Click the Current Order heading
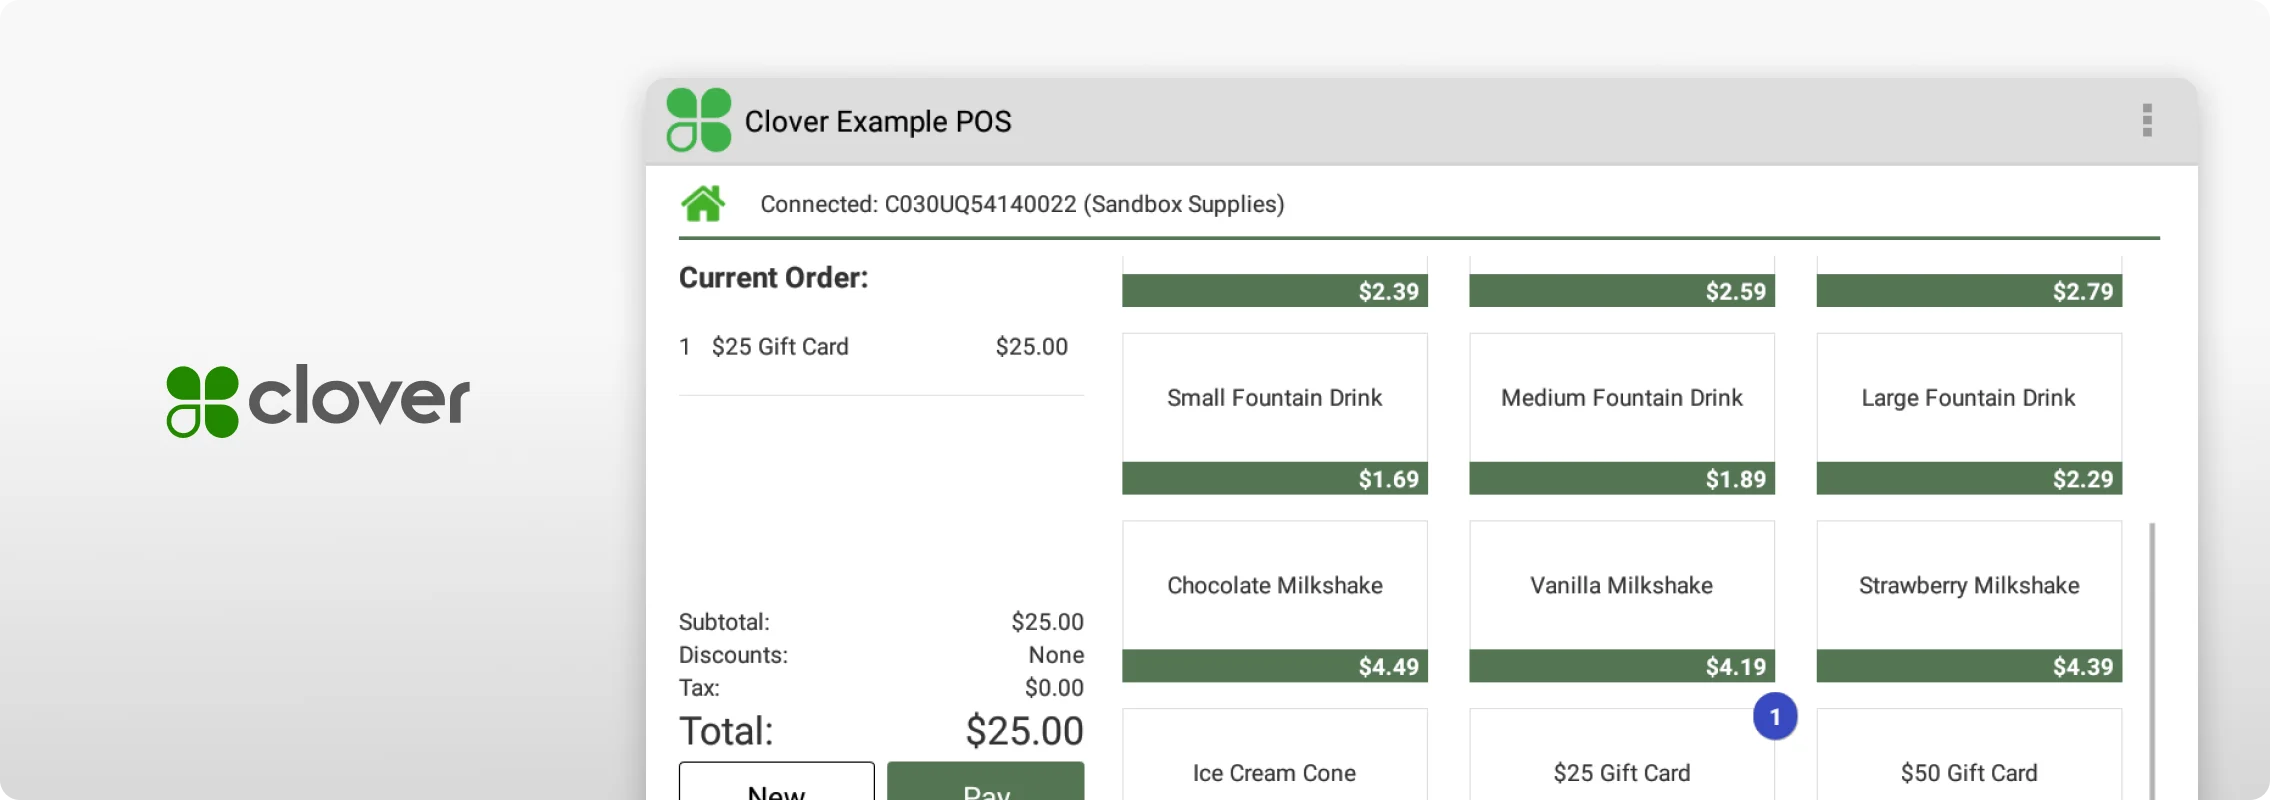This screenshot has width=2270, height=800. click(x=773, y=277)
